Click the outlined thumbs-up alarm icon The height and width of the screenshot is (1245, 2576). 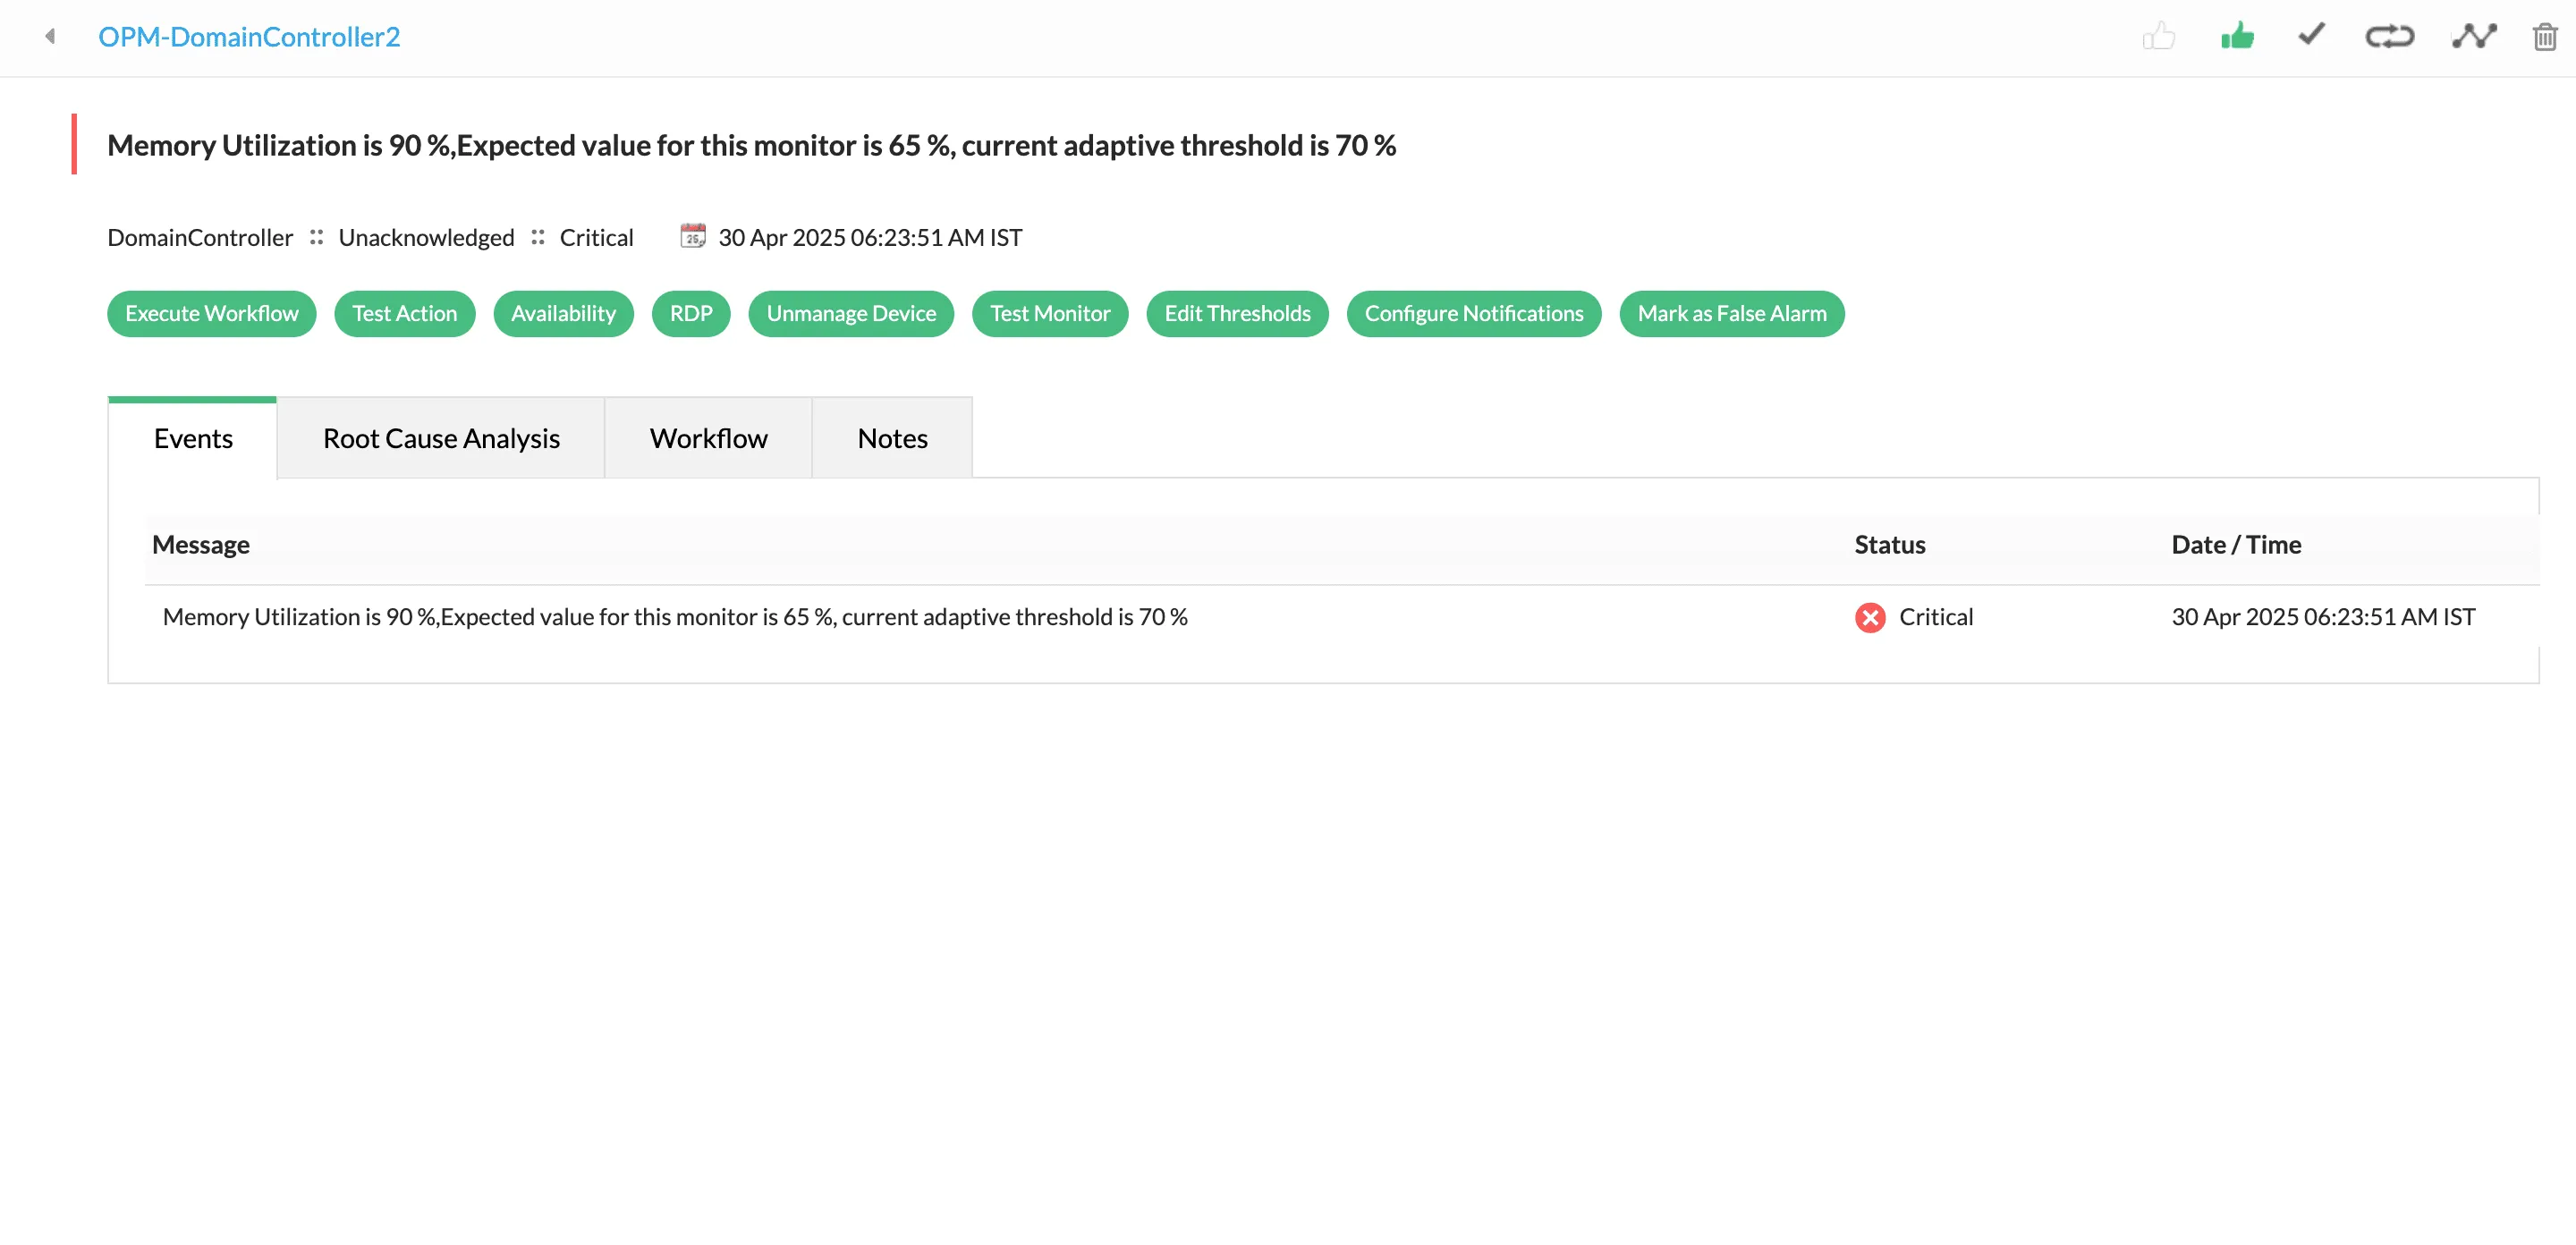pyautogui.click(x=2160, y=36)
